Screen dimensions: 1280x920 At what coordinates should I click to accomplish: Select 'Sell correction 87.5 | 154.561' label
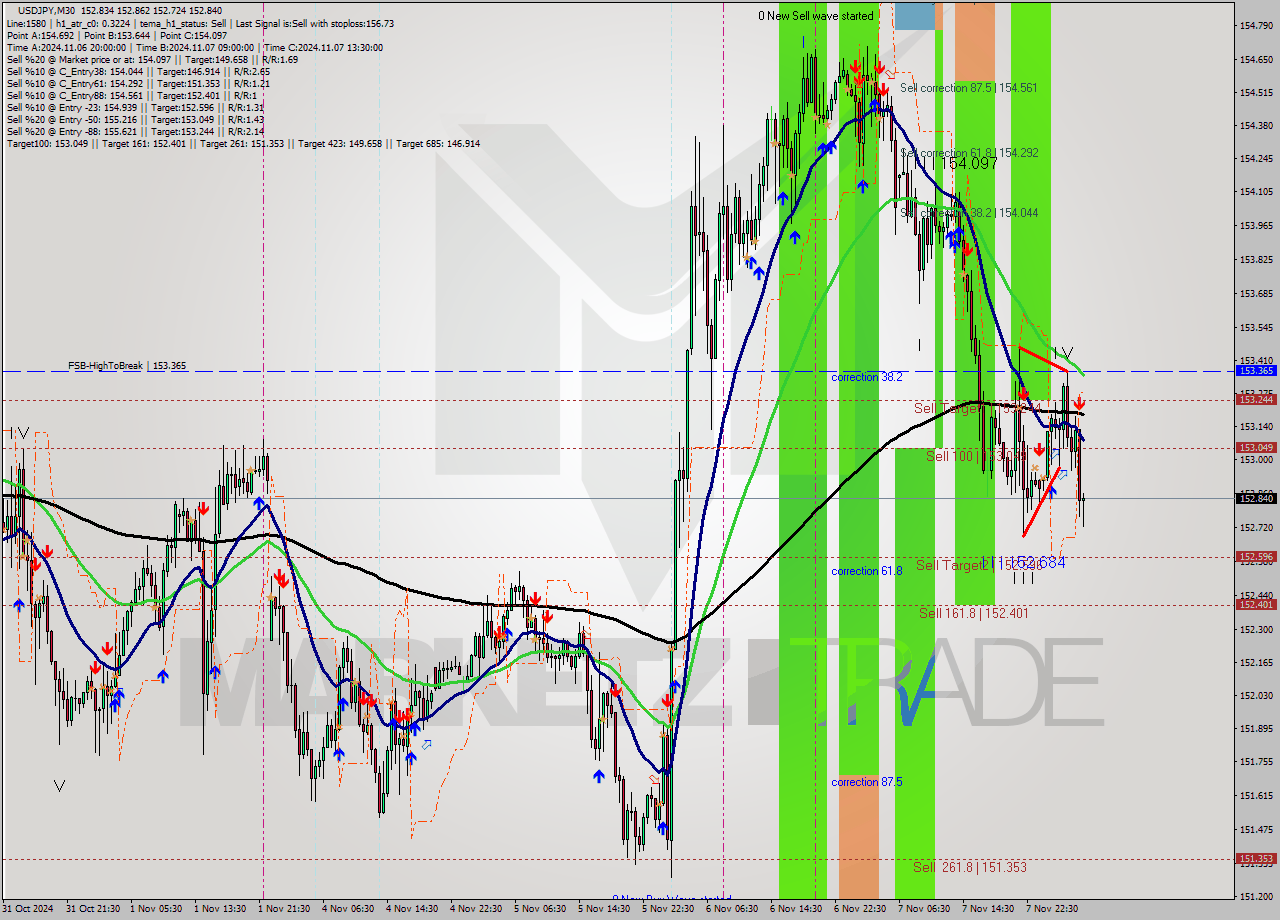pyautogui.click(x=968, y=88)
